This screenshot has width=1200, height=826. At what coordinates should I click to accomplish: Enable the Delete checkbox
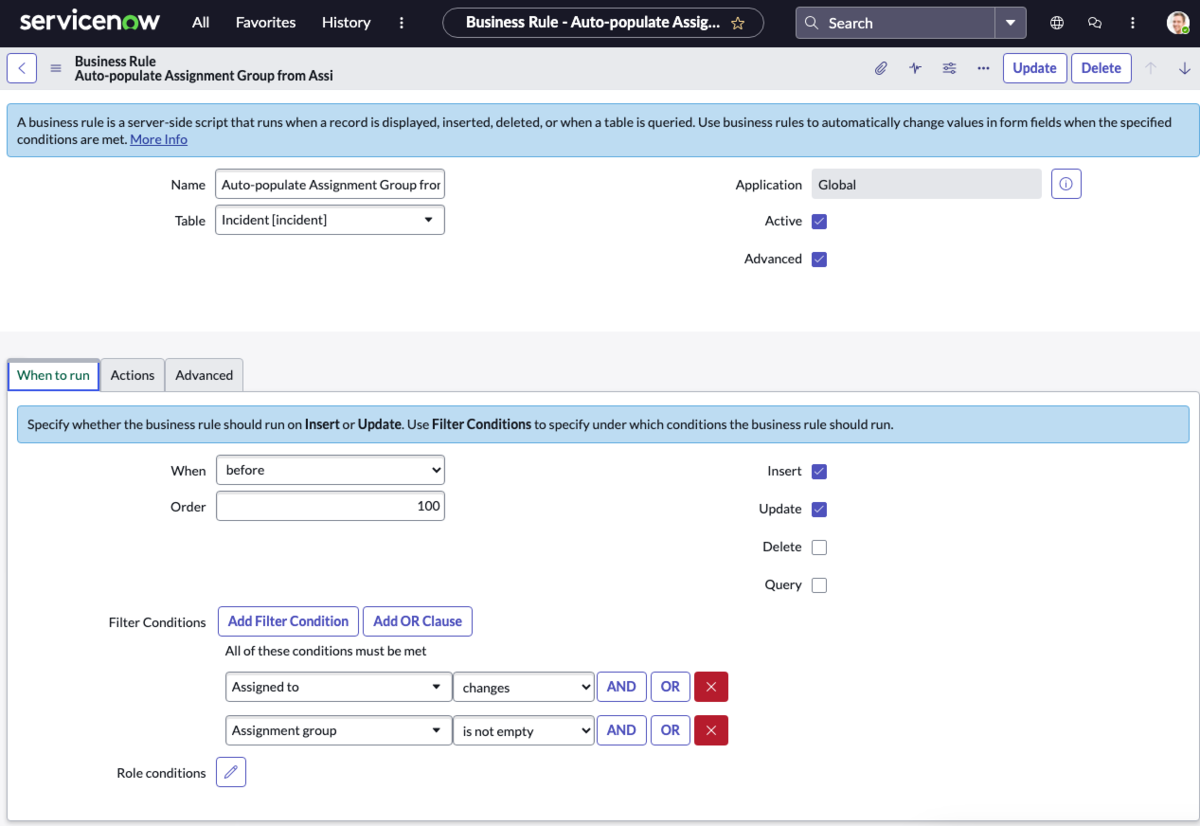pos(819,547)
